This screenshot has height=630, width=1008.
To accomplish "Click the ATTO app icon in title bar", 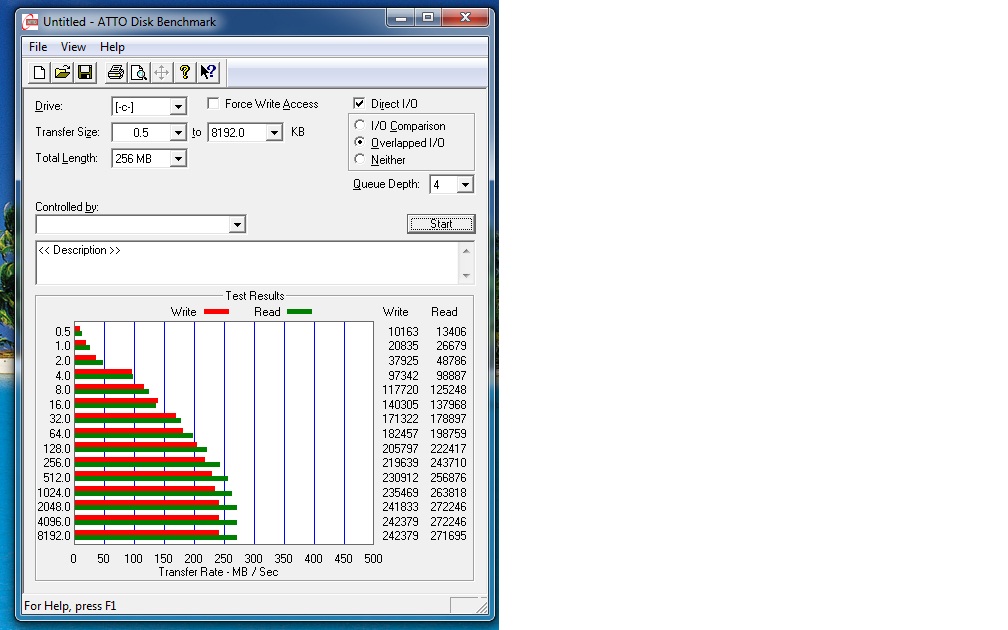I will (30, 22).
